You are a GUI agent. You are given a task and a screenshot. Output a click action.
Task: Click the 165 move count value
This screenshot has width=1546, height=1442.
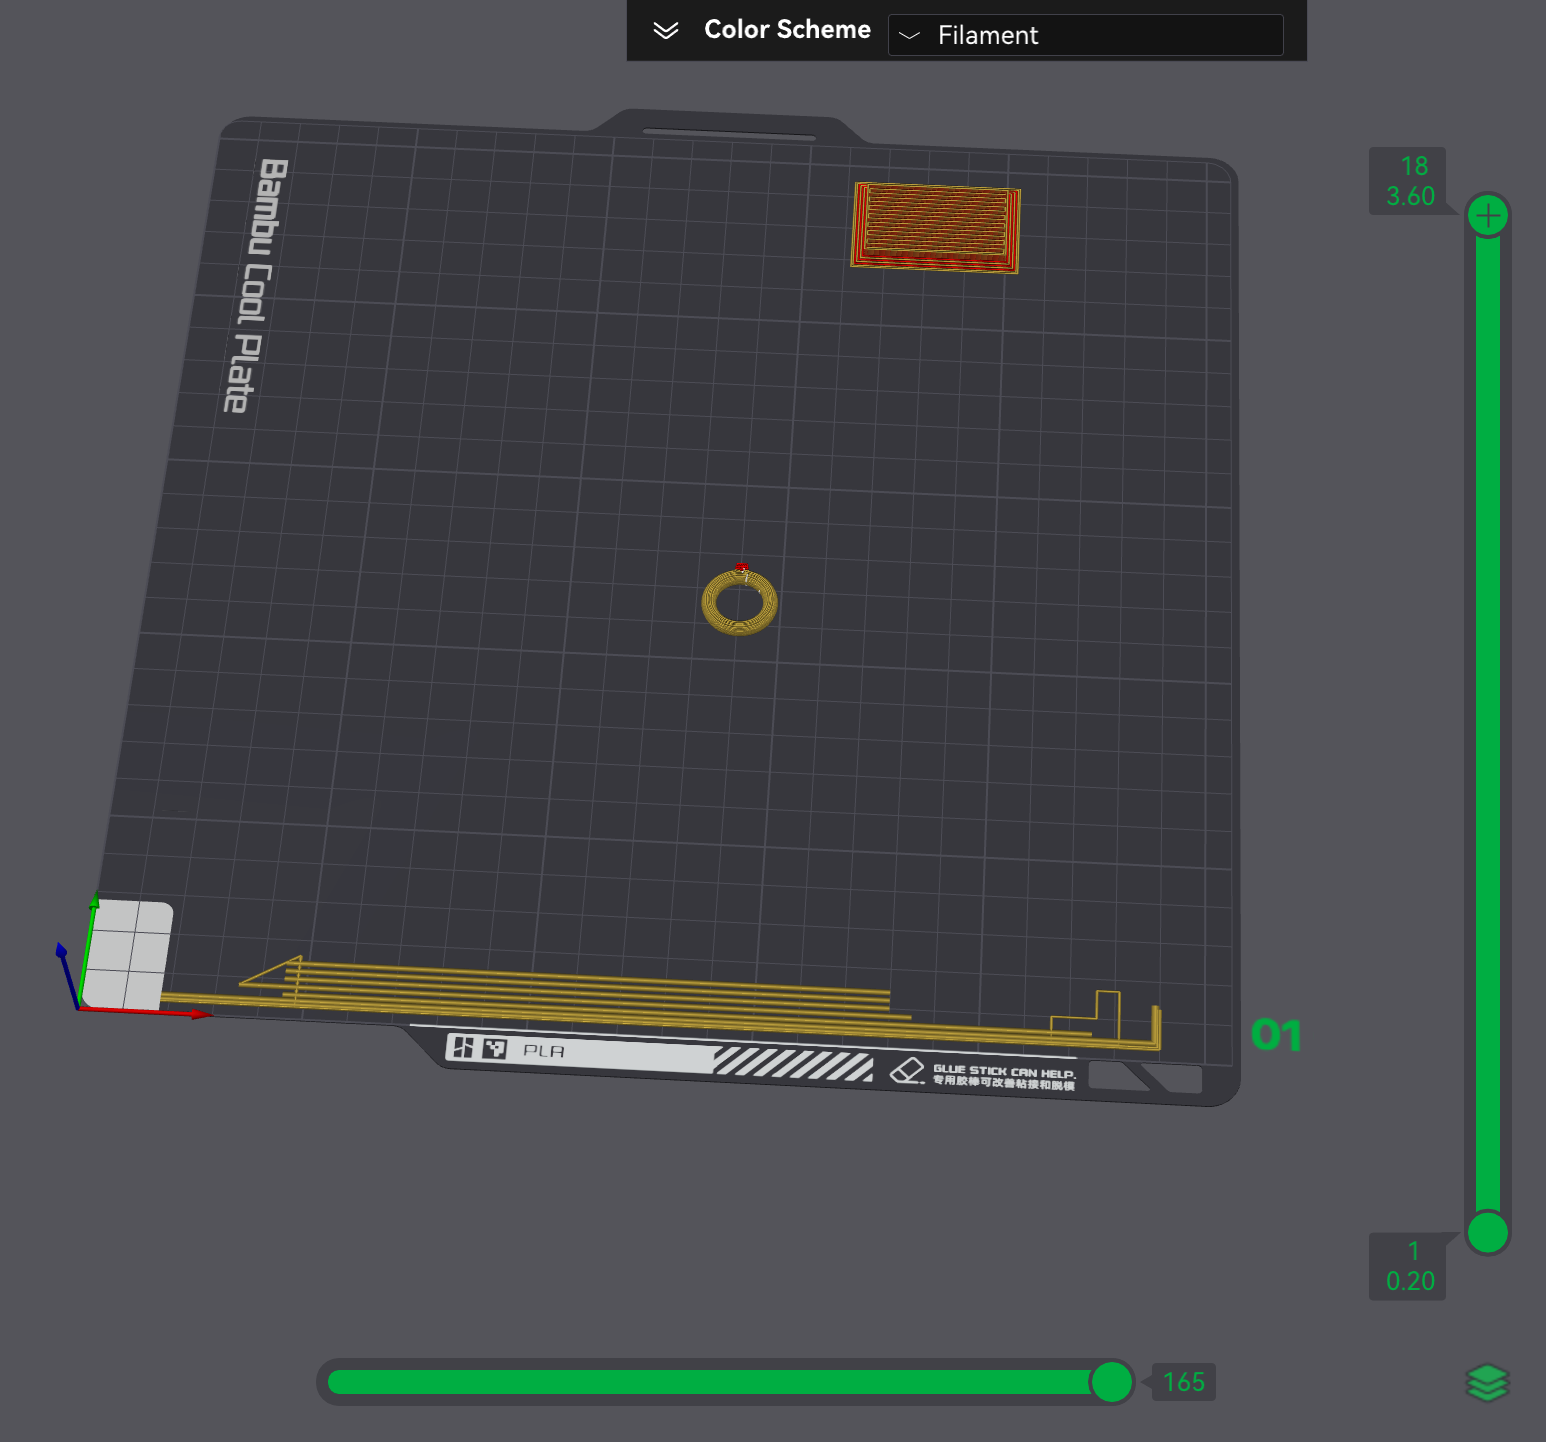click(1184, 1382)
